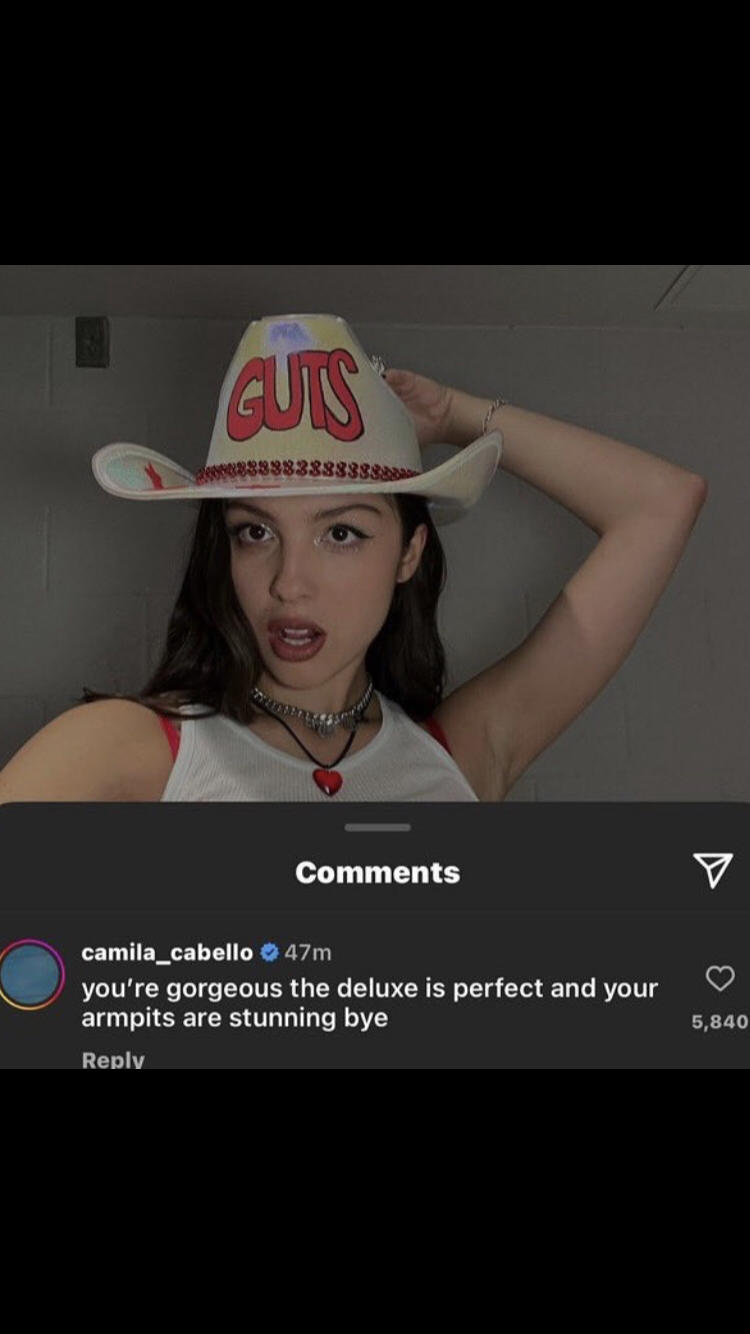Viewport: 750px width, 1334px height.
Task: View the 5,840 likes count
Action: click(720, 1021)
